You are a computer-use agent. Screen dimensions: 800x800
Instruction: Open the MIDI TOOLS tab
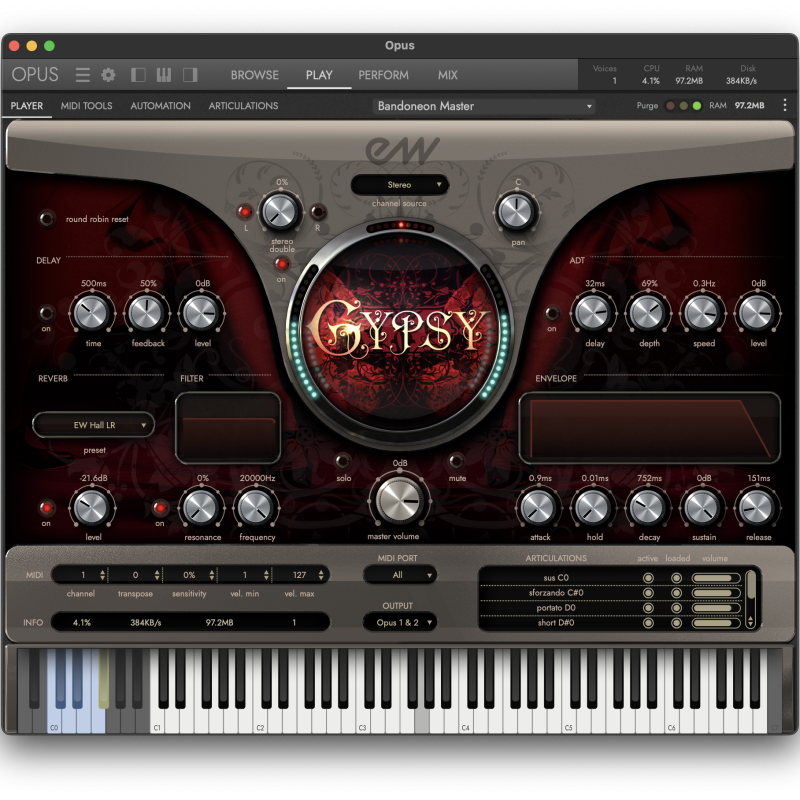pyautogui.click(x=86, y=106)
